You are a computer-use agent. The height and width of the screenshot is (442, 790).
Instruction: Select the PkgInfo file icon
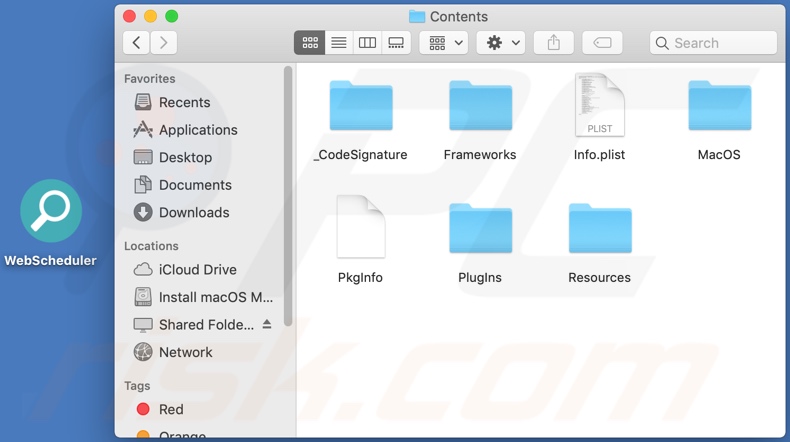click(361, 227)
